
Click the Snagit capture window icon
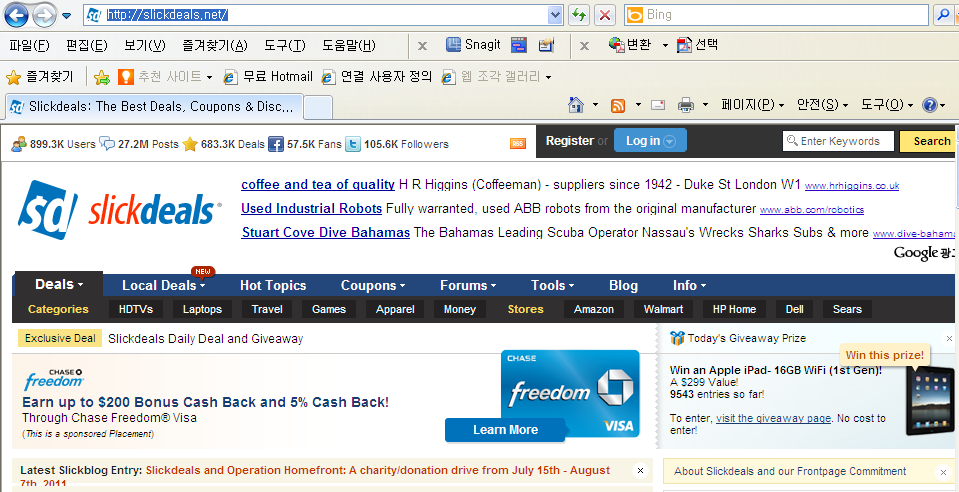(x=519, y=45)
